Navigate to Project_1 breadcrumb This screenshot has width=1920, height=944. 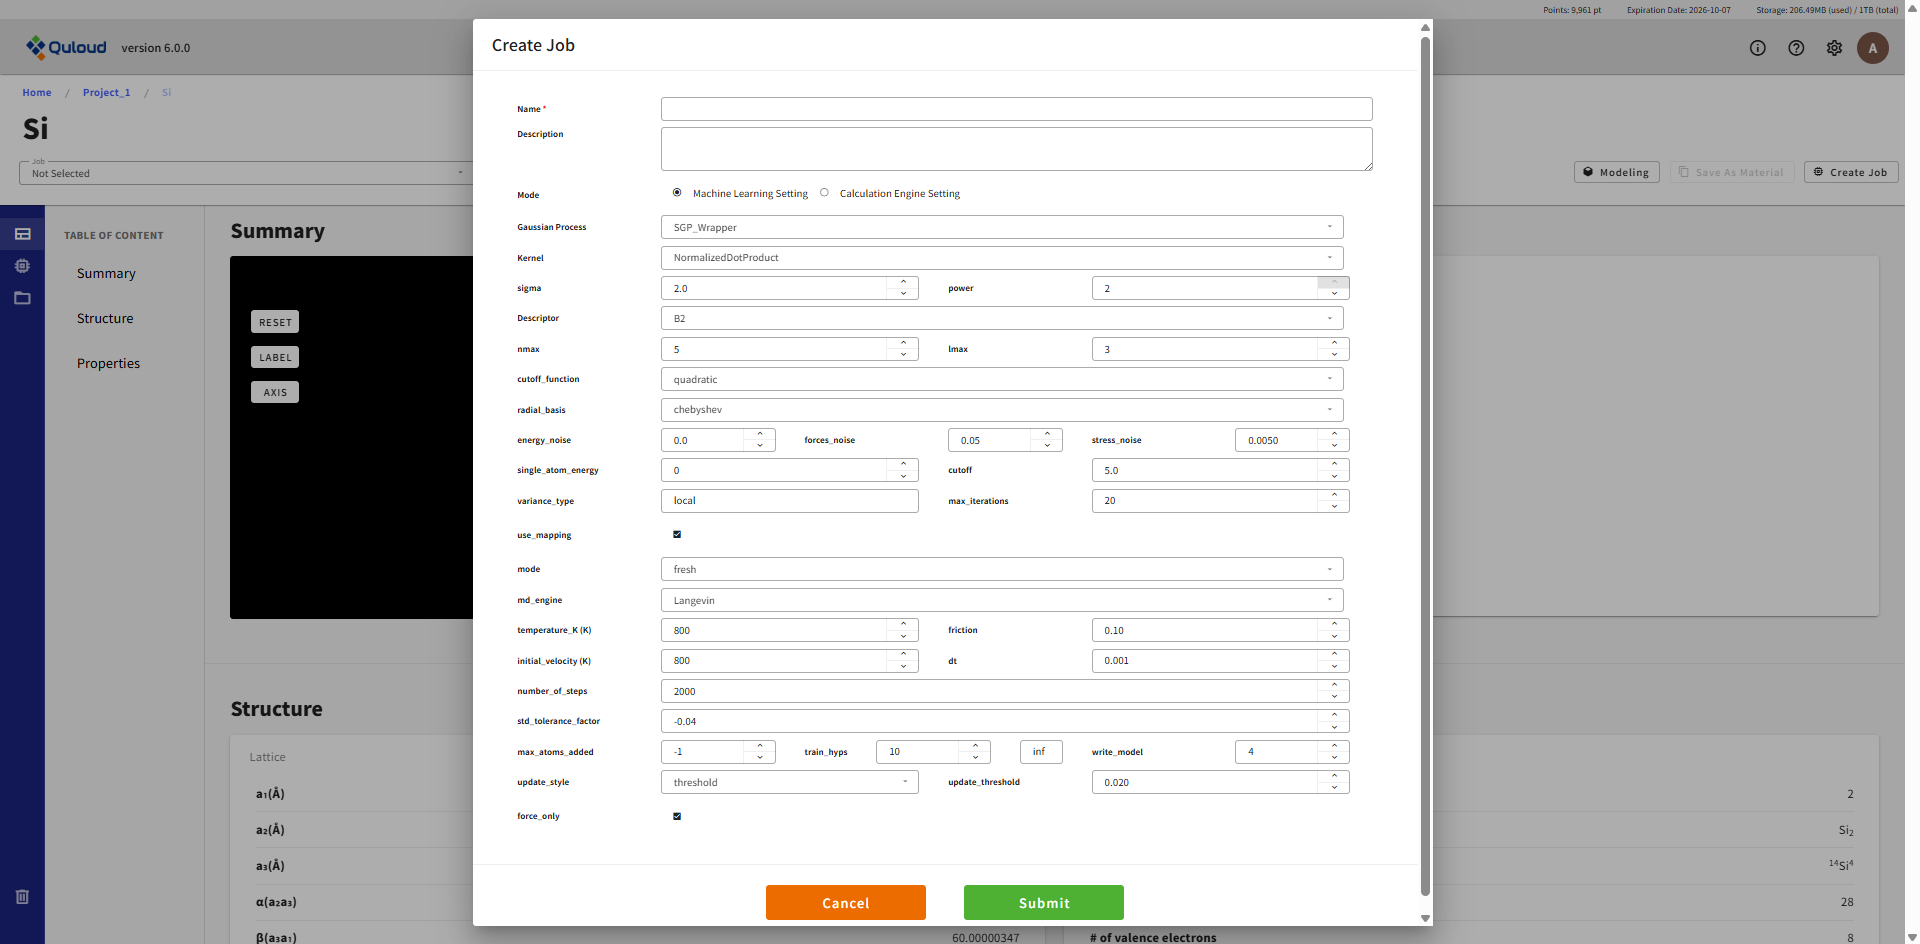coord(106,92)
